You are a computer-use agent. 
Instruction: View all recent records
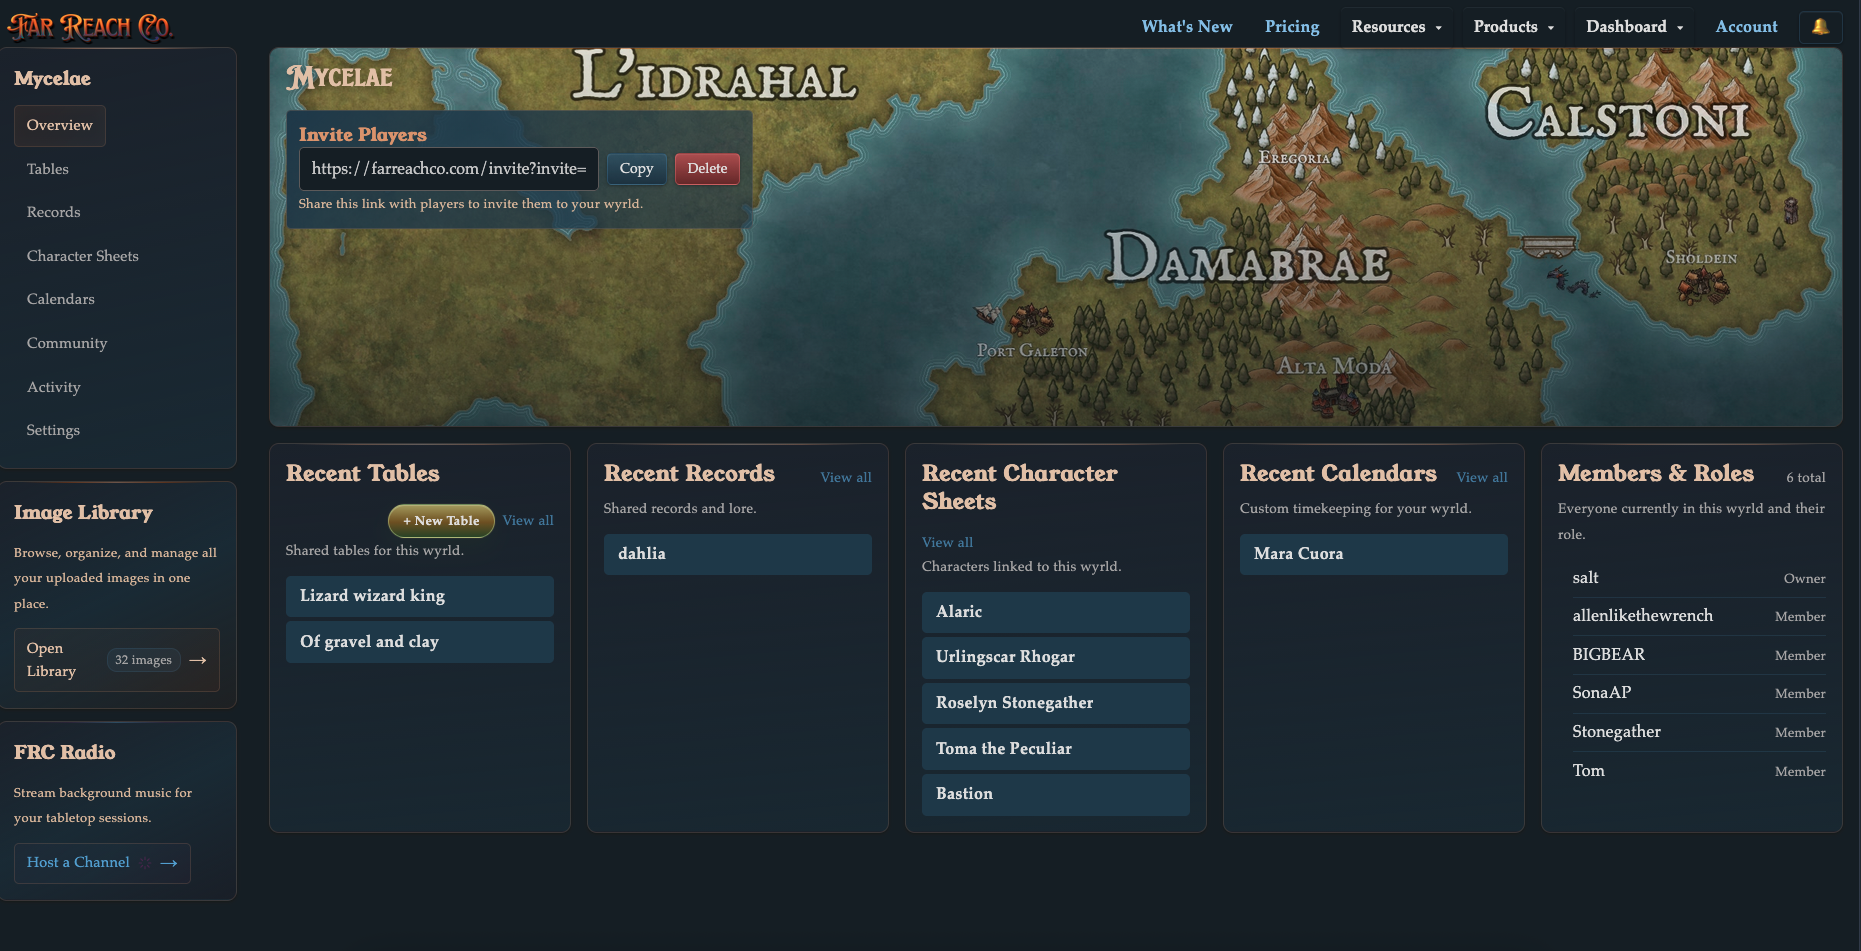coord(845,477)
